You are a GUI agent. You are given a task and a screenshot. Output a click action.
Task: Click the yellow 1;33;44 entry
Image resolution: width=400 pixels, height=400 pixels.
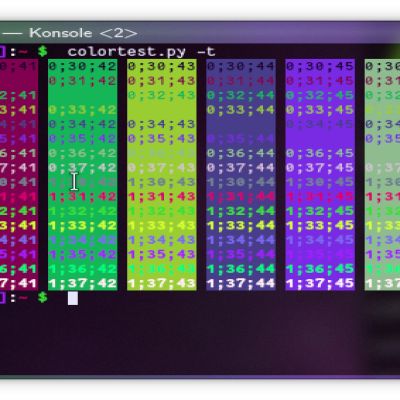[x=241, y=226]
